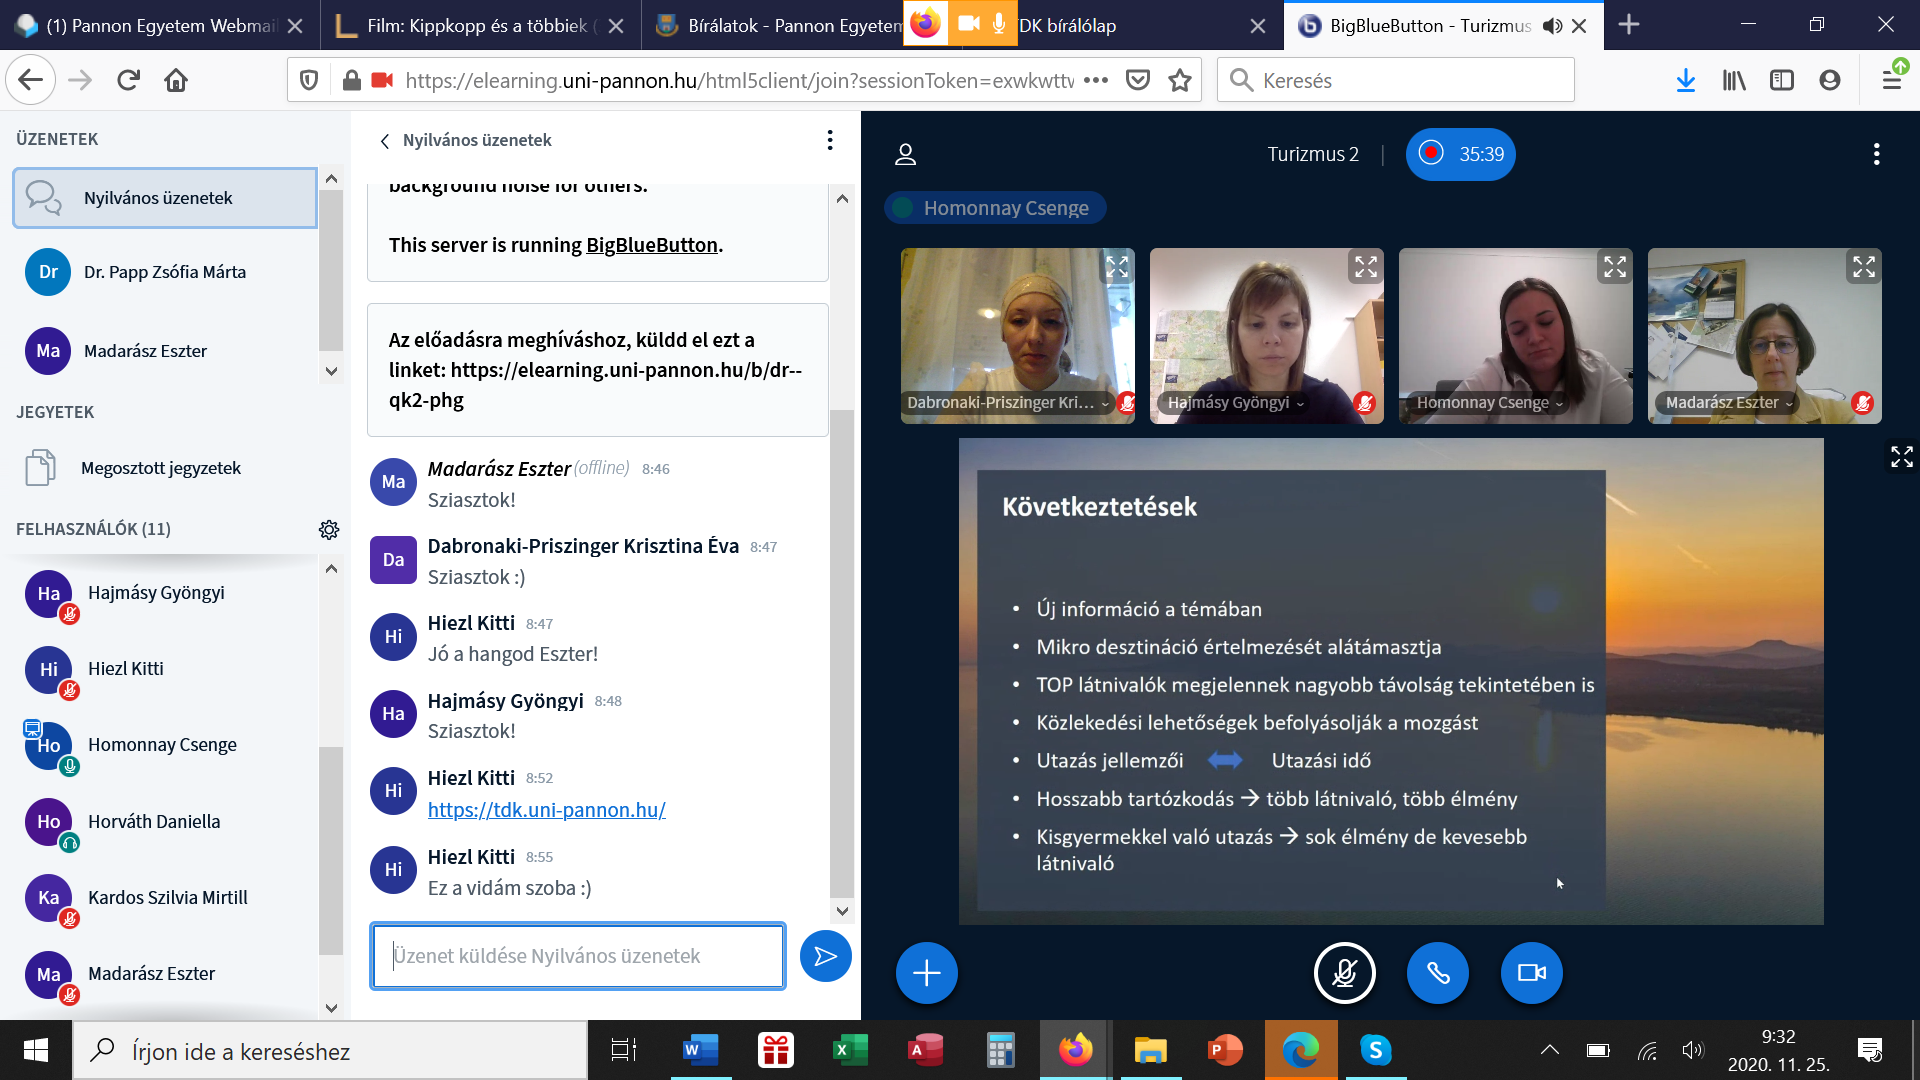Image resolution: width=1920 pixels, height=1080 pixels.
Task: Fullscreen Madarász Eszter's webcam
Action: click(1863, 267)
